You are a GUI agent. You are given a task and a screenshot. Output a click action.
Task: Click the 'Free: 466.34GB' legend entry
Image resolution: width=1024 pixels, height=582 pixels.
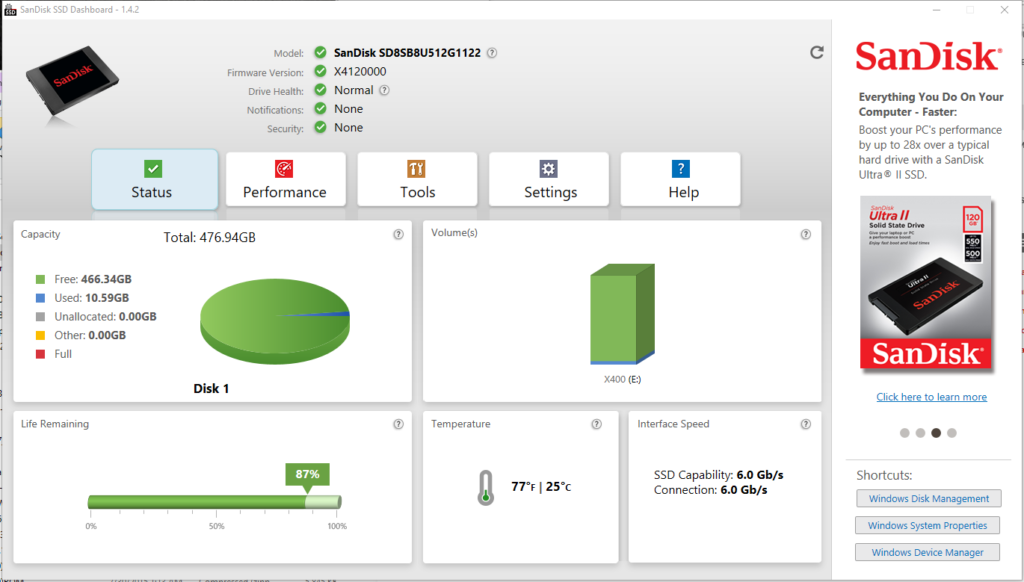93,280
